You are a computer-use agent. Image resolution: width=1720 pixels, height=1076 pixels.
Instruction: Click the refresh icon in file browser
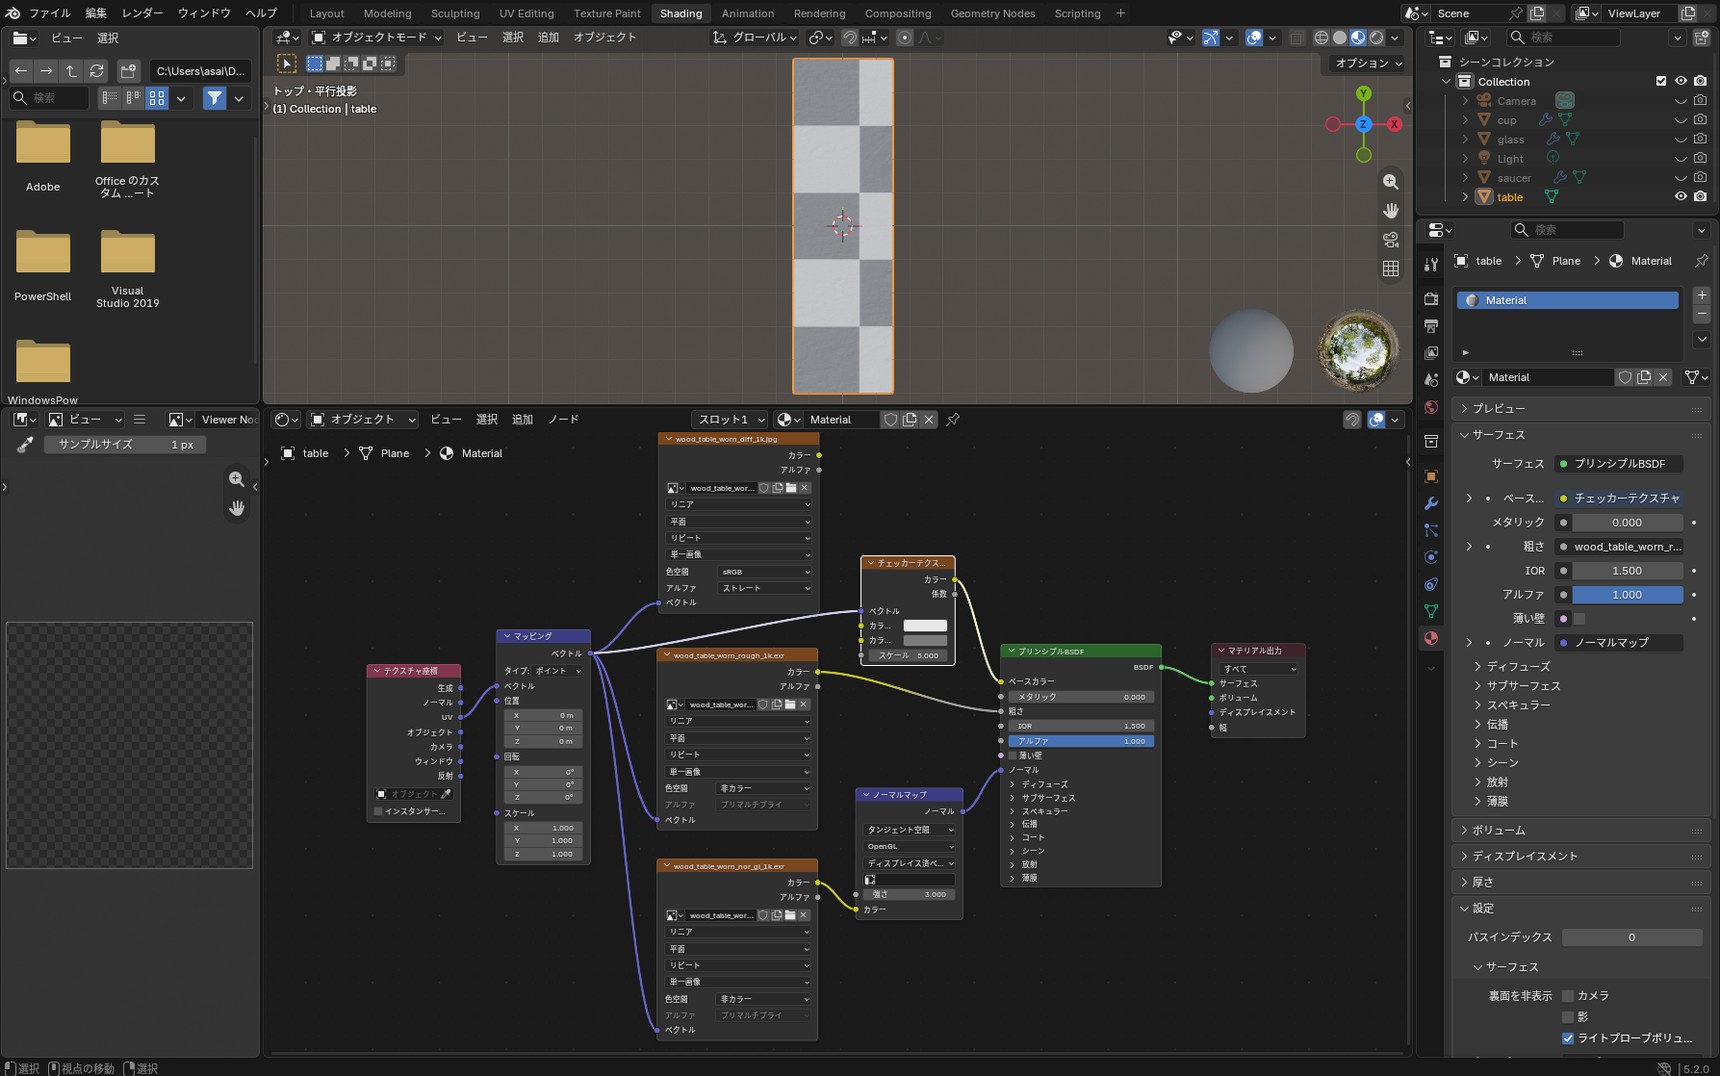97,71
